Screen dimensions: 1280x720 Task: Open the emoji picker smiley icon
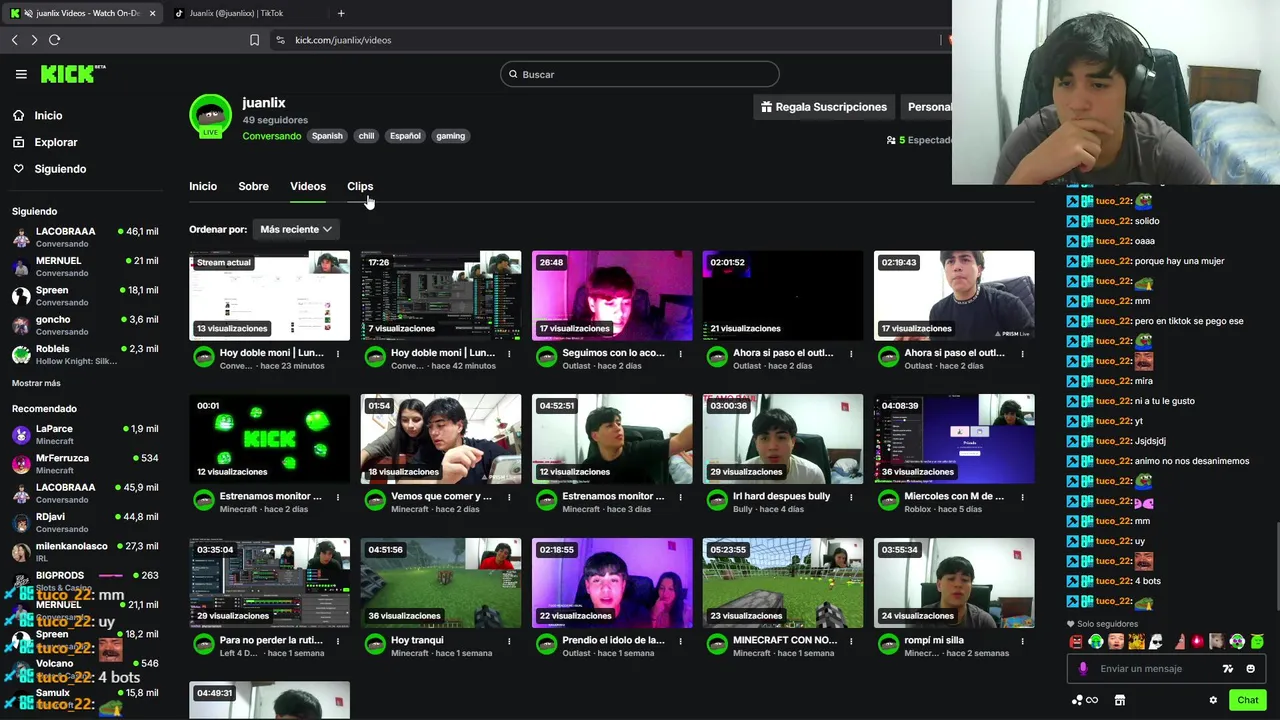(1251, 669)
